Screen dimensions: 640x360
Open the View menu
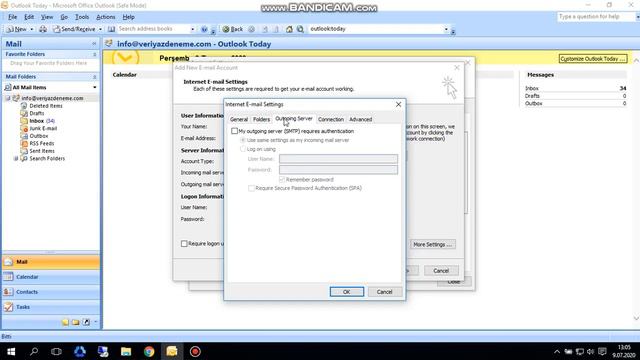(47, 17)
